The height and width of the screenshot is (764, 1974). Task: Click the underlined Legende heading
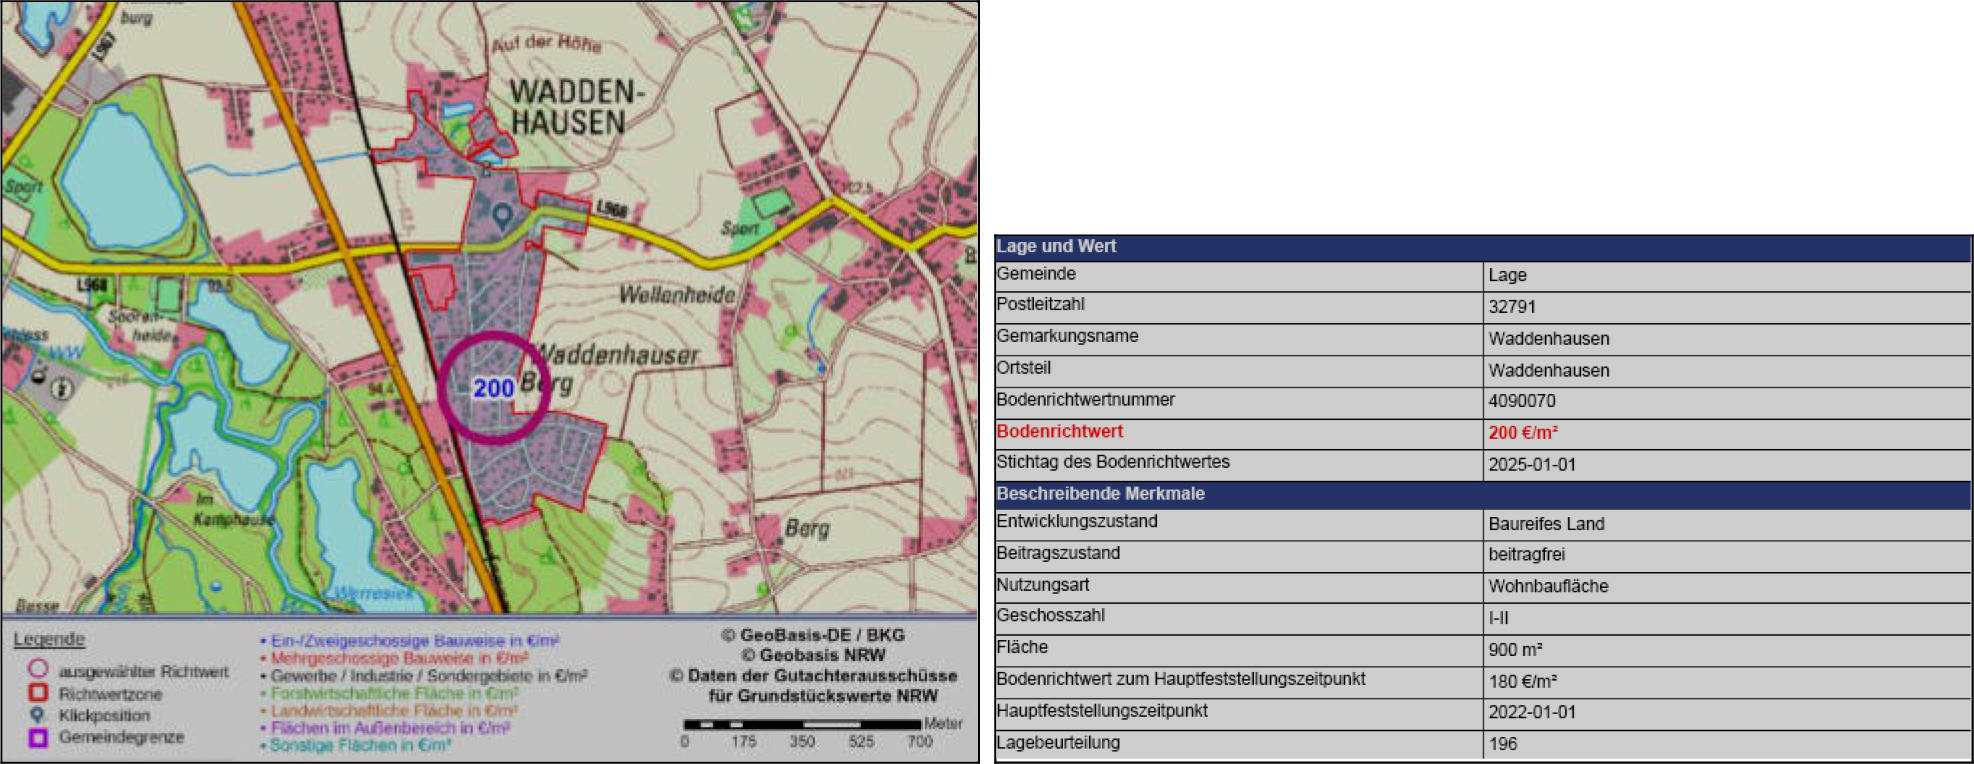pos(49,640)
